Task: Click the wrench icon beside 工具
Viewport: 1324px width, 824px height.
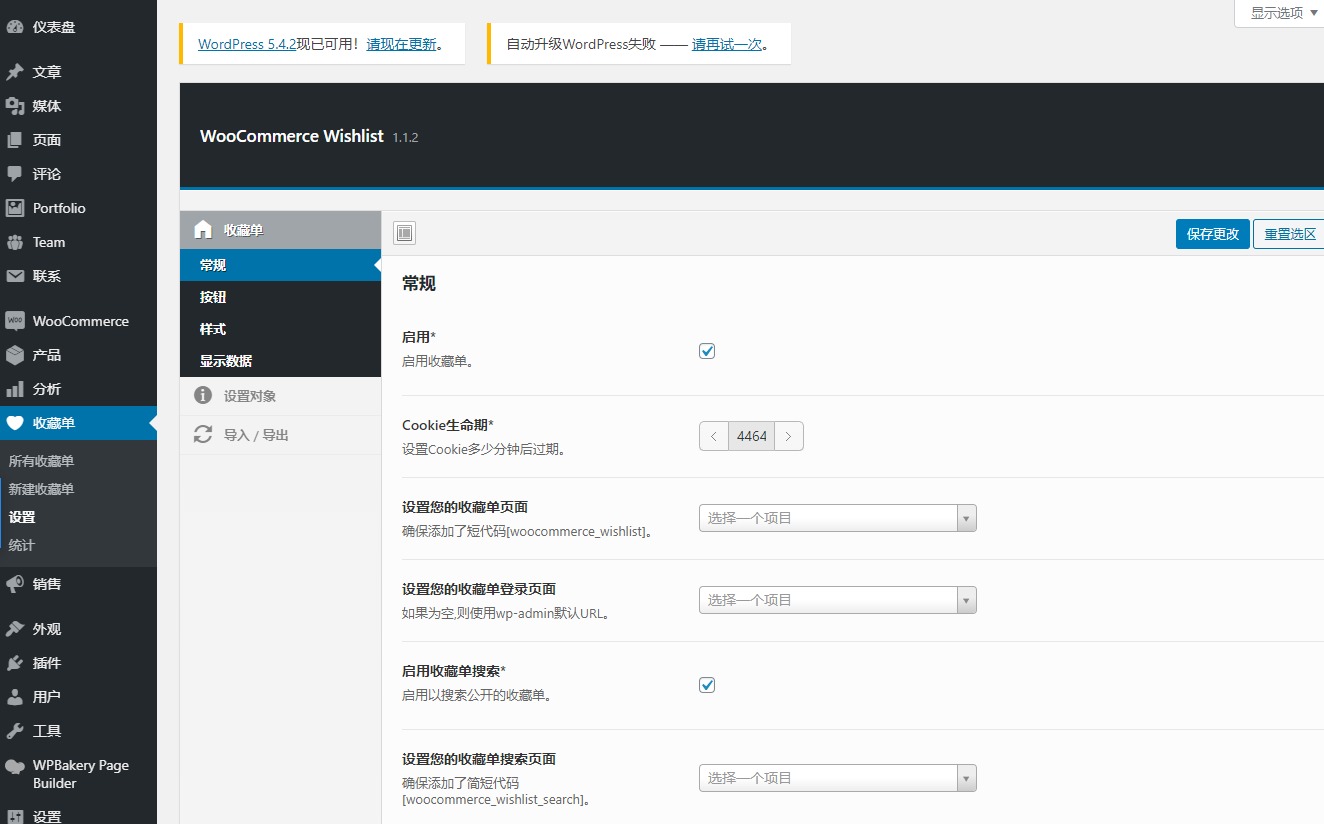Action: click(15, 731)
